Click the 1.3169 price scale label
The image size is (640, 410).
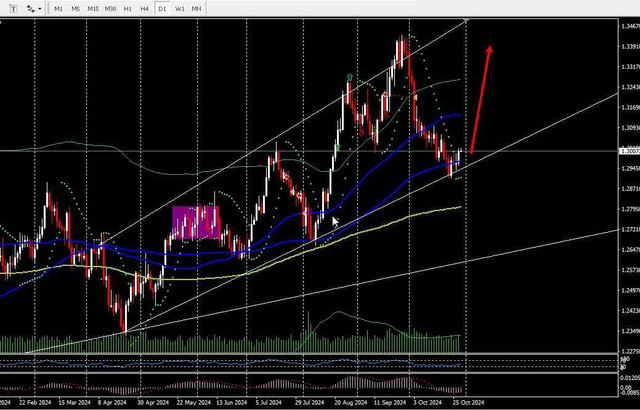point(629,108)
